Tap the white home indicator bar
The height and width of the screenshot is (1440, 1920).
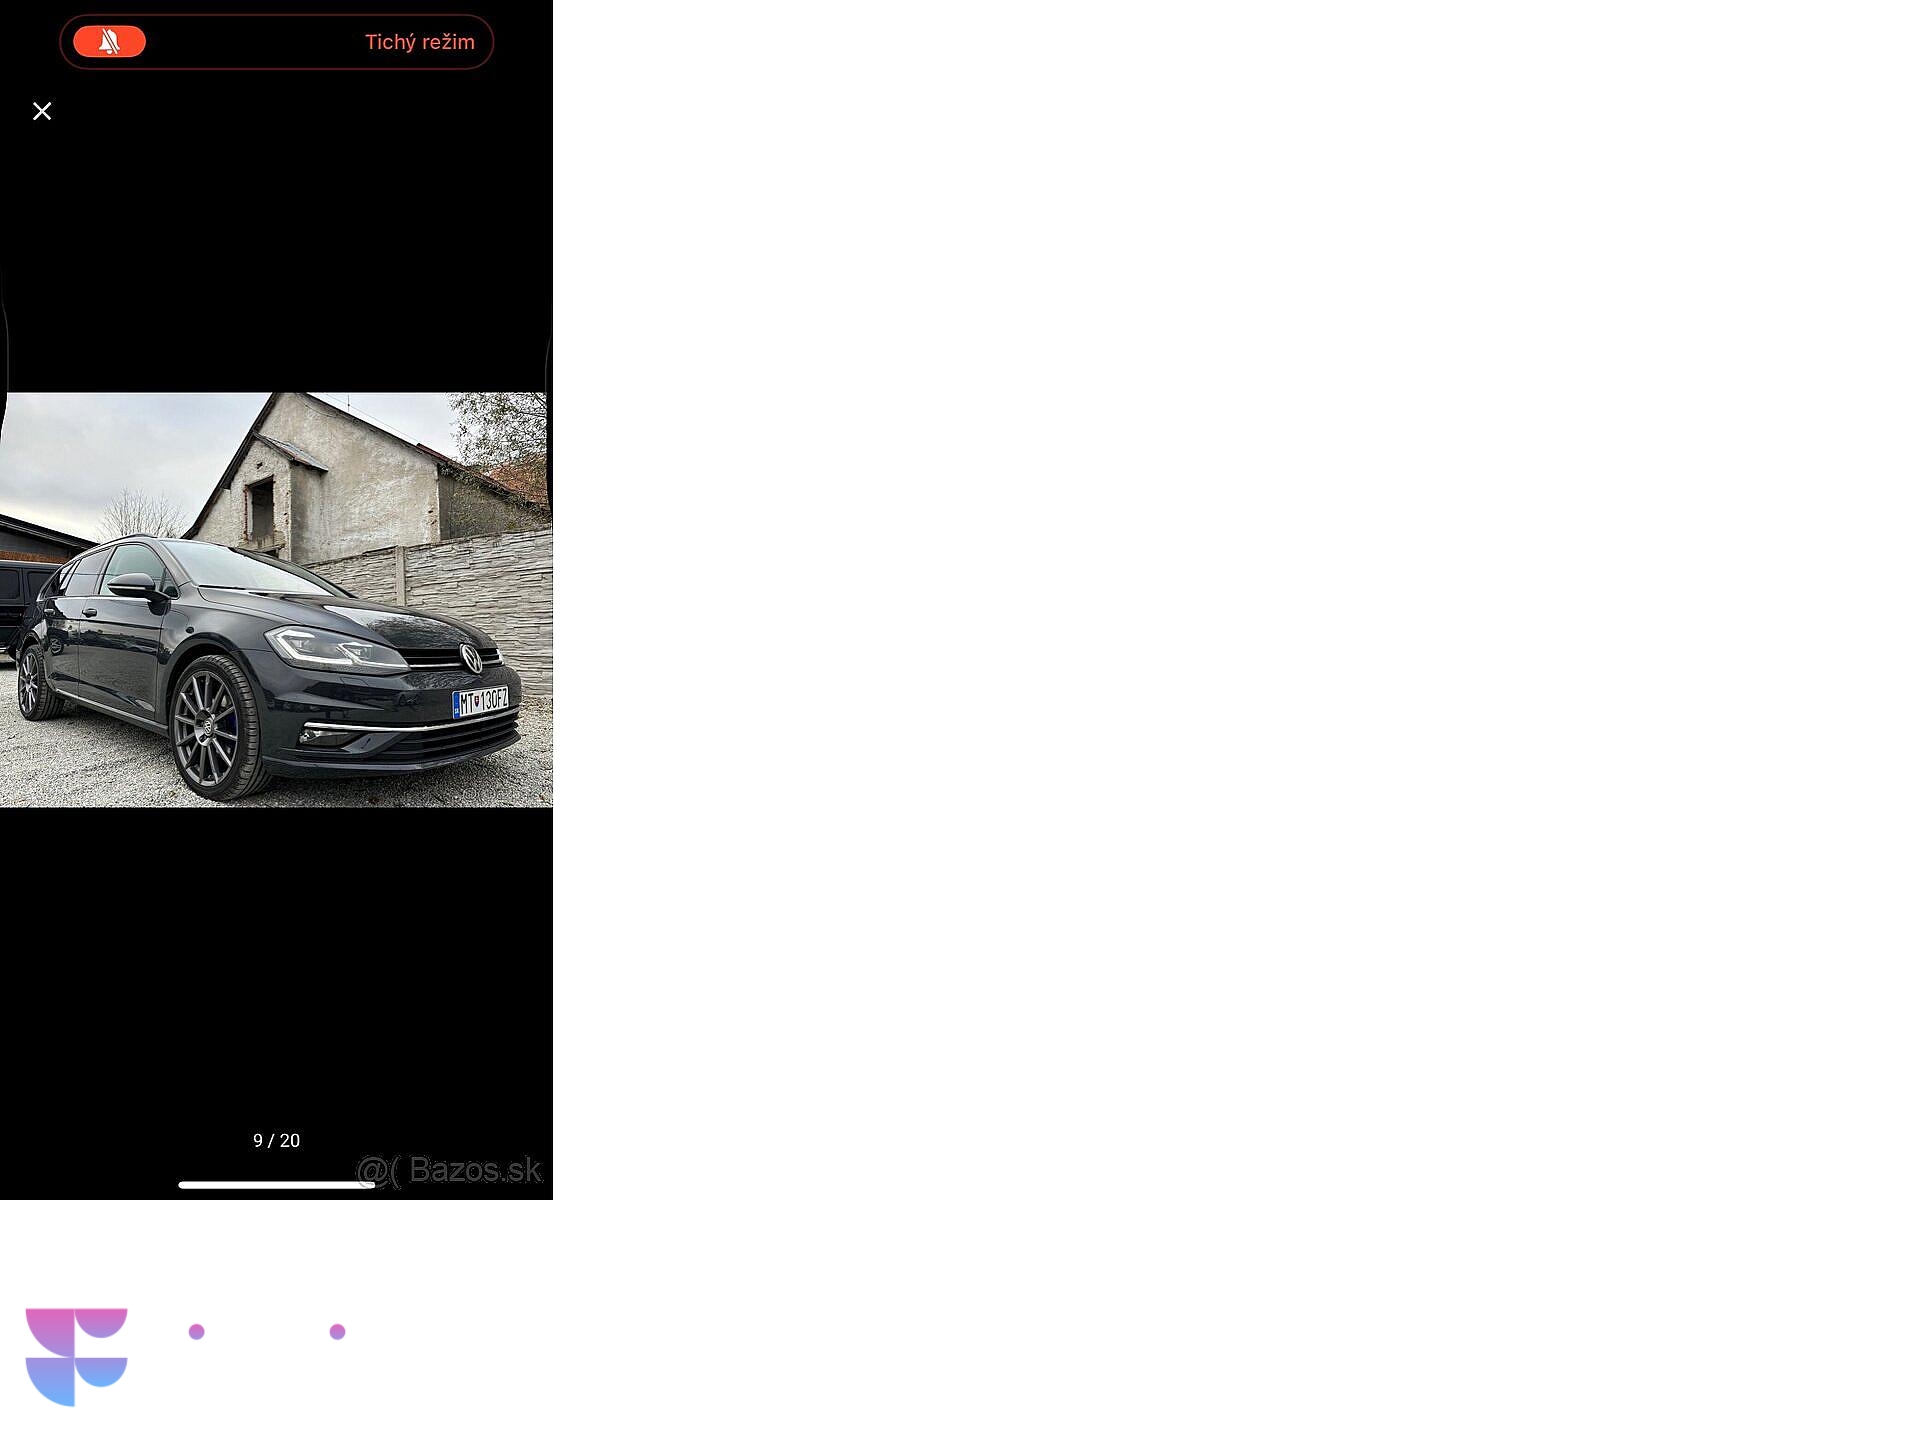click(276, 1185)
